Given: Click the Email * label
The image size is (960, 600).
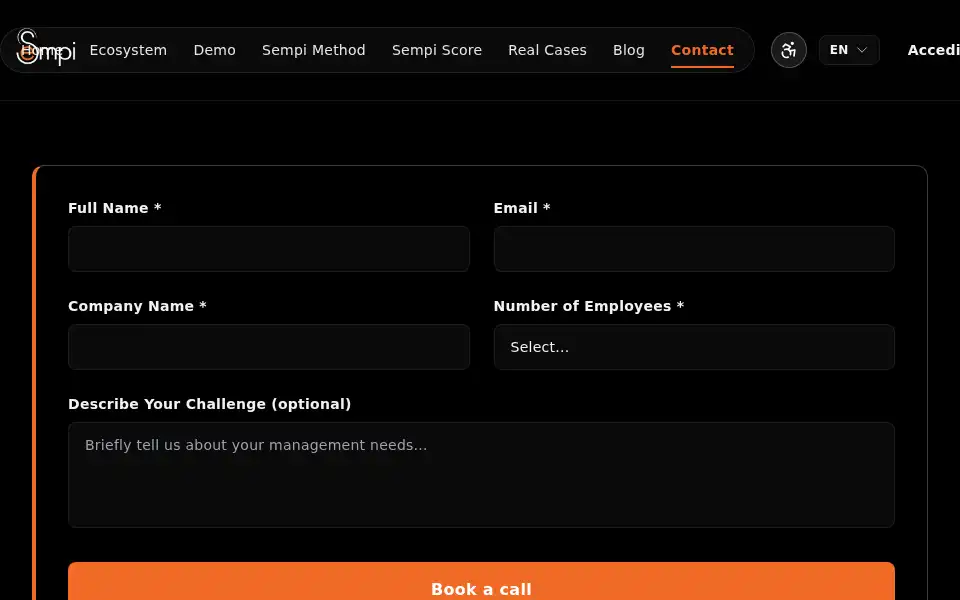Looking at the screenshot, I should coord(522,208).
